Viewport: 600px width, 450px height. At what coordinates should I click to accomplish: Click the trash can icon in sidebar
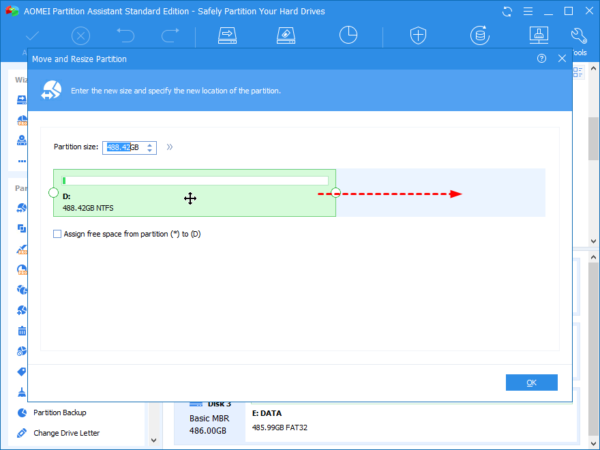[x=22, y=331]
